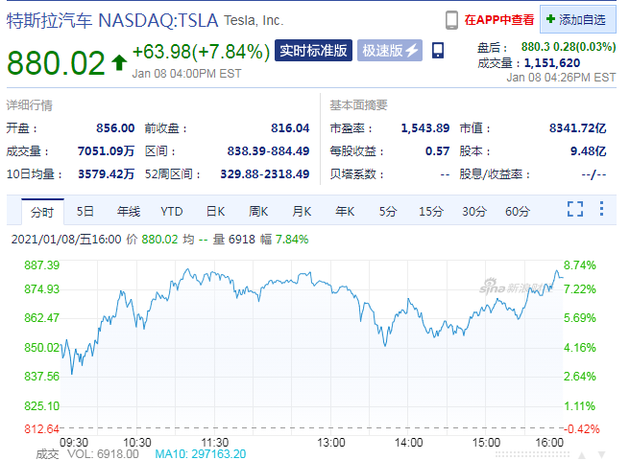Click the Tesla, Inc. company name

tap(254, 20)
